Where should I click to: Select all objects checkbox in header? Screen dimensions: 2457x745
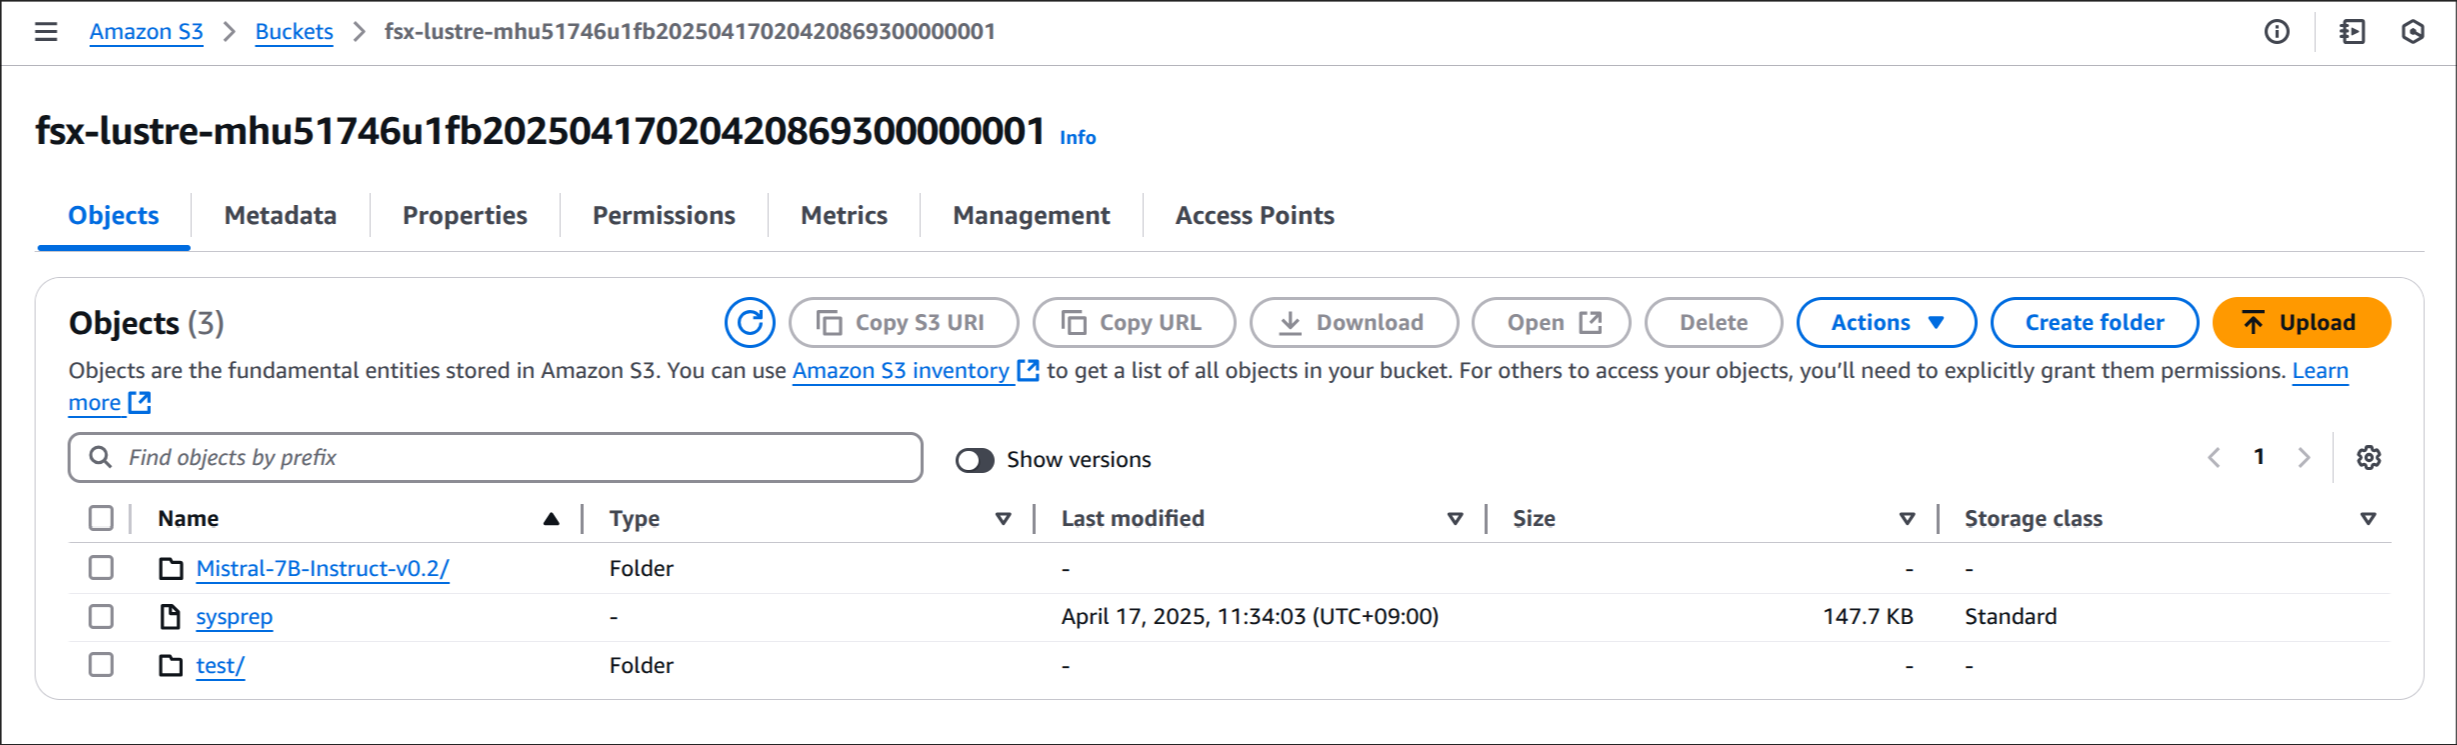[101, 518]
